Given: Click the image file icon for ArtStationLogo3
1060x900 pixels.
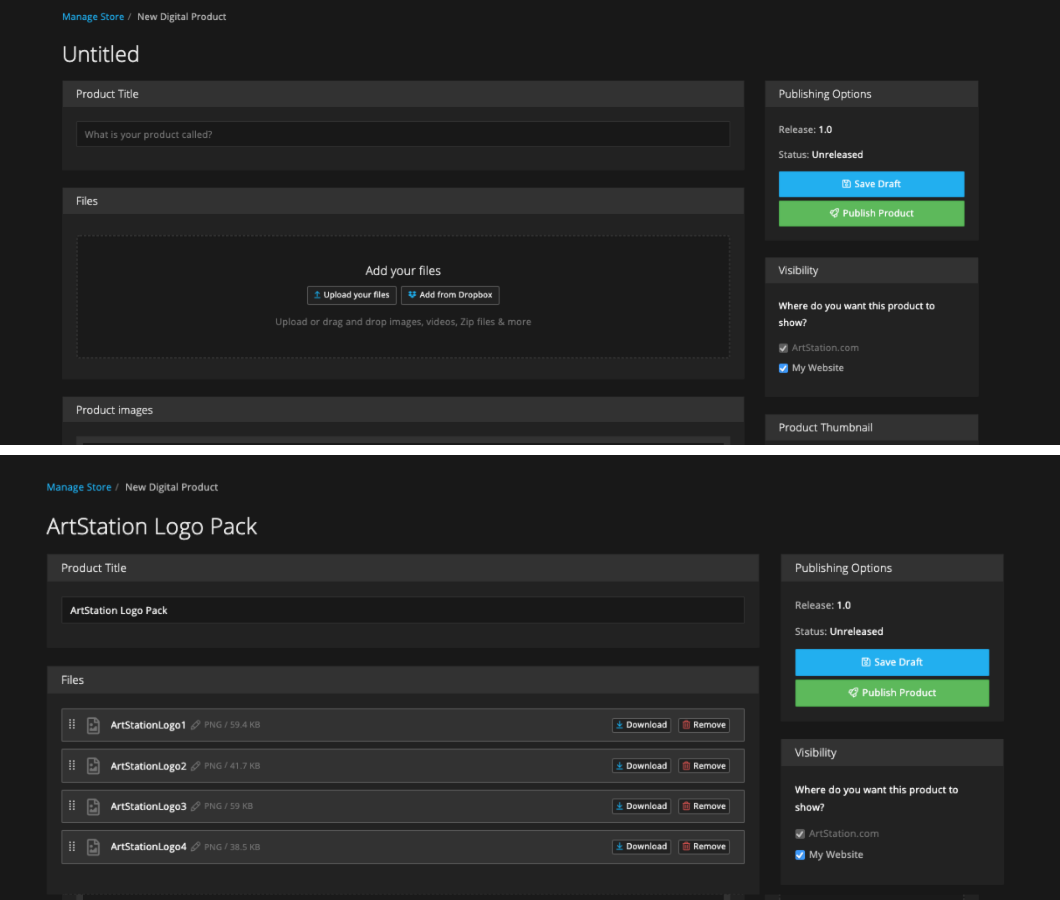Looking at the screenshot, I should [94, 806].
